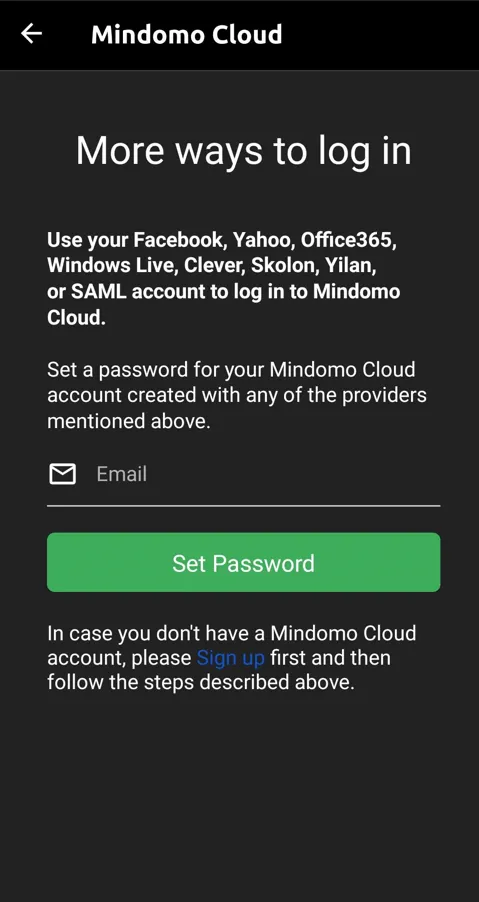Click the "Set a password for your" paragraph

tap(237, 395)
